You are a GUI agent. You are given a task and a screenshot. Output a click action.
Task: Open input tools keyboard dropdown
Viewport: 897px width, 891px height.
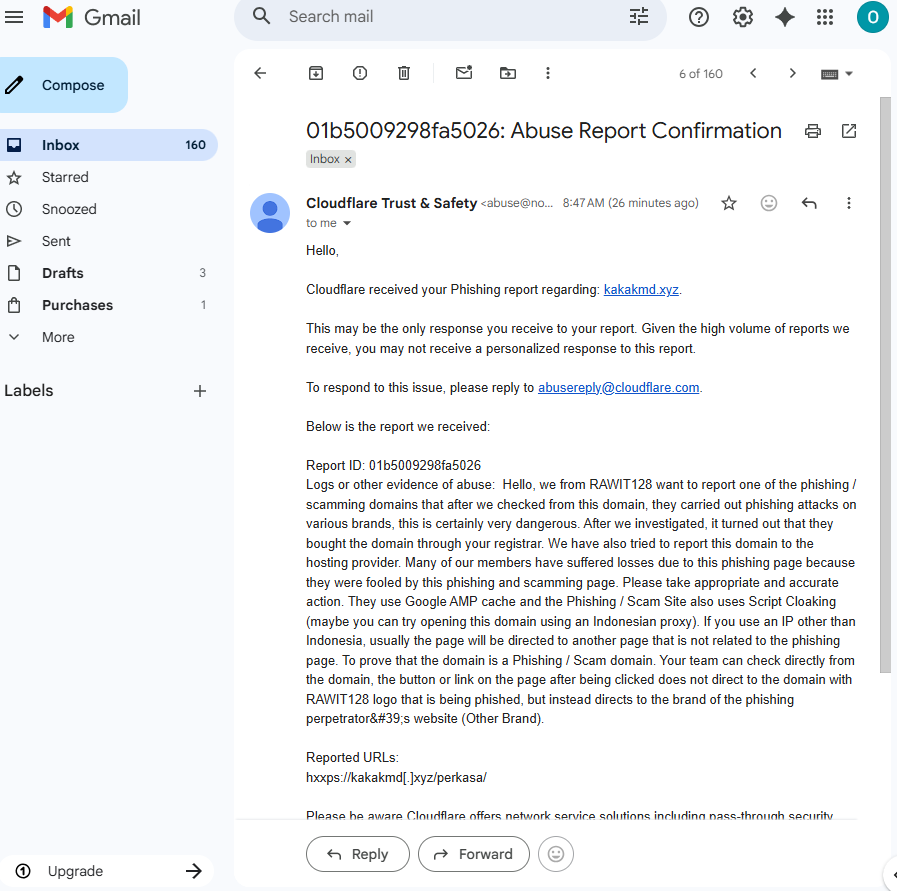coord(836,74)
